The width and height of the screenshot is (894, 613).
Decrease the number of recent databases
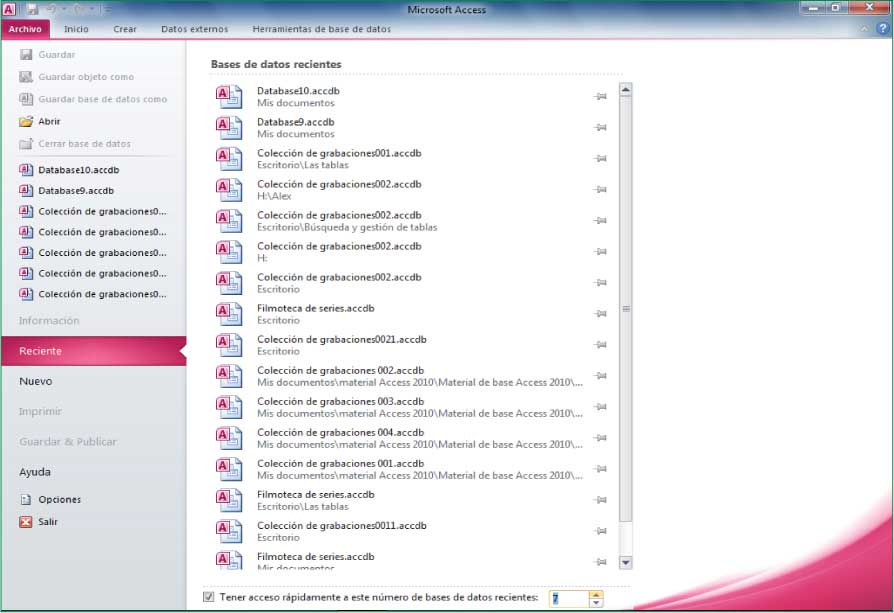(596, 603)
